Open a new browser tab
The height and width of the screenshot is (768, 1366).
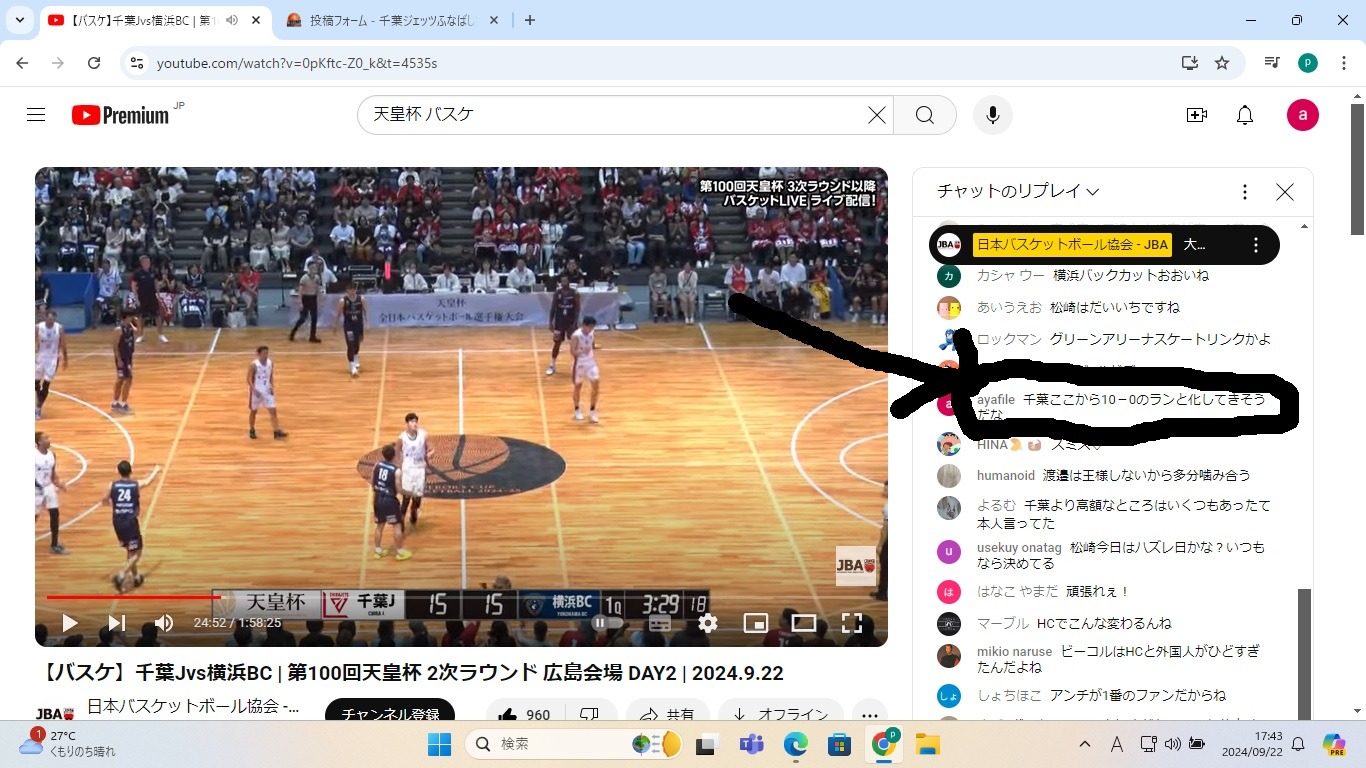(530, 20)
